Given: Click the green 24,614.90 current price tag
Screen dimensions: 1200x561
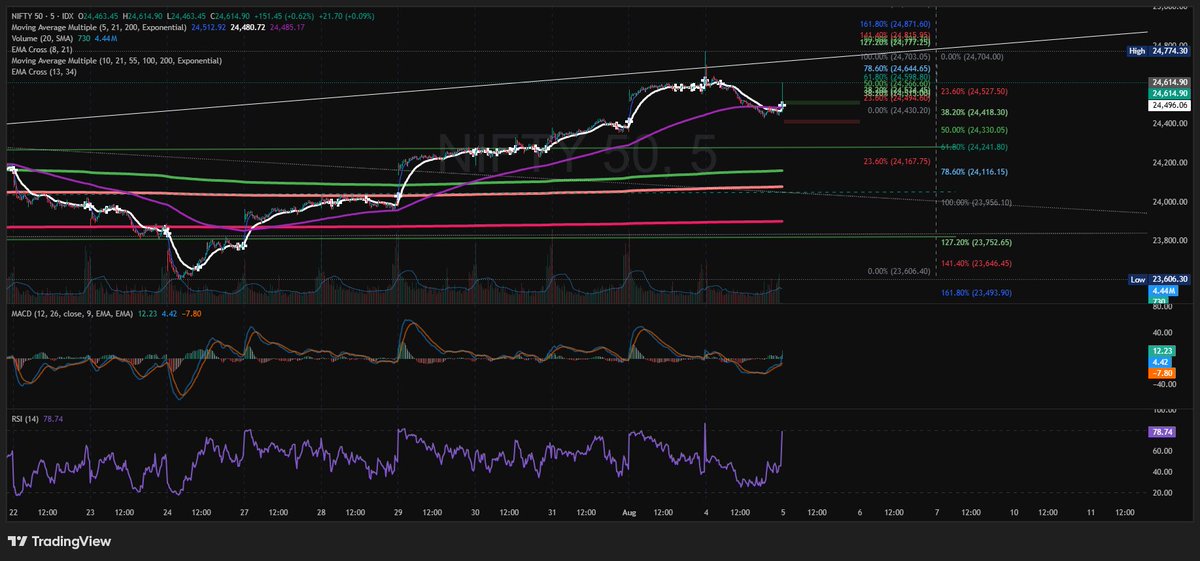Looking at the screenshot, I should pyautogui.click(x=1170, y=92).
